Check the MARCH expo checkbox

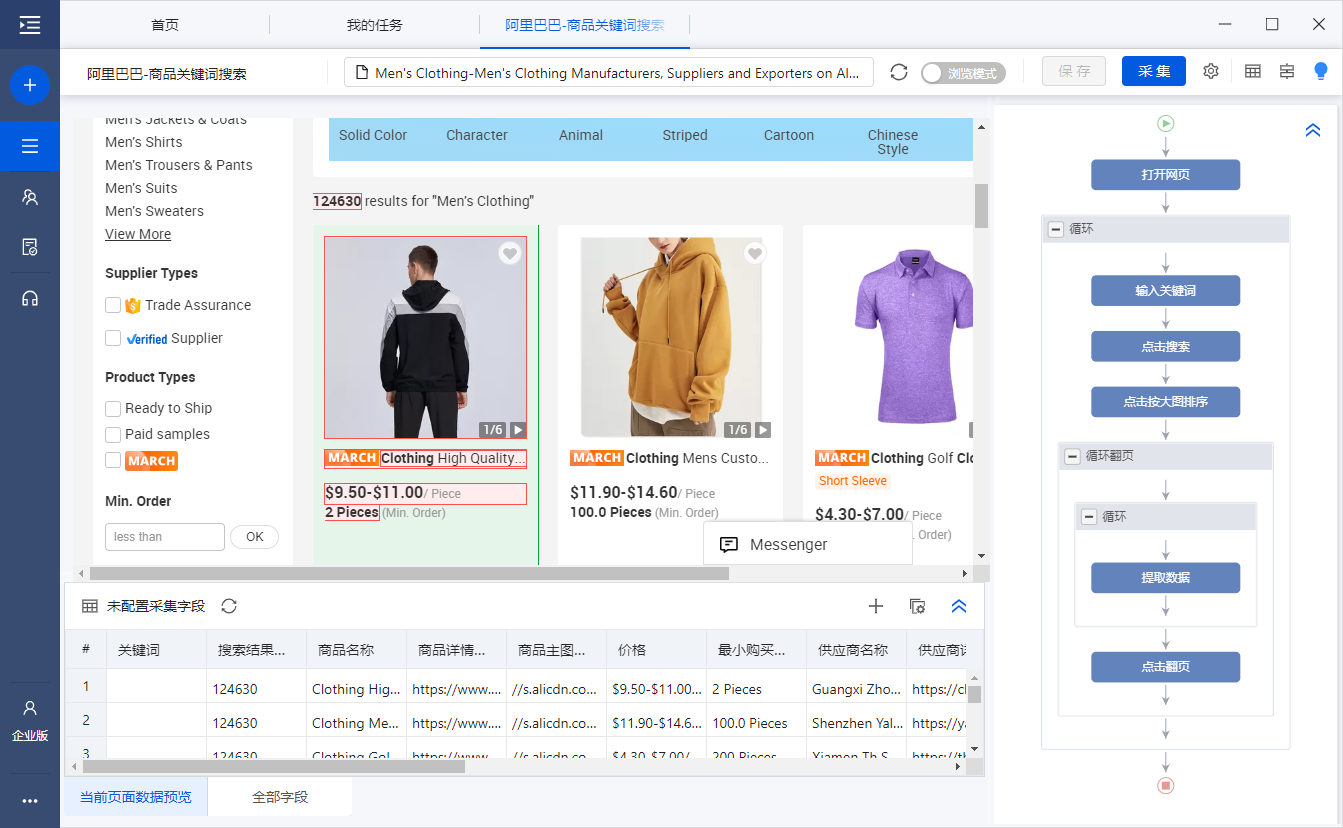click(113, 460)
